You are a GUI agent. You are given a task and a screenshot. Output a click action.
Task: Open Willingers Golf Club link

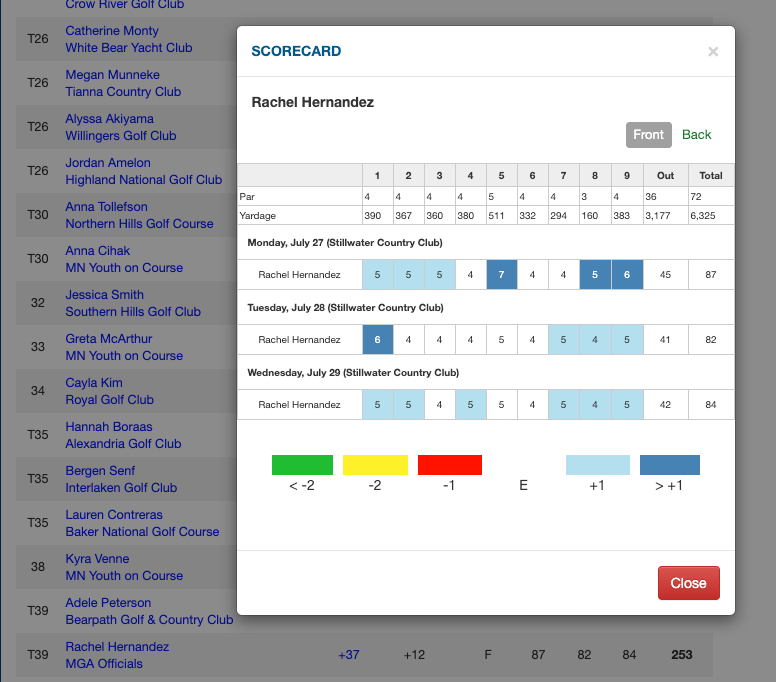(121, 136)
